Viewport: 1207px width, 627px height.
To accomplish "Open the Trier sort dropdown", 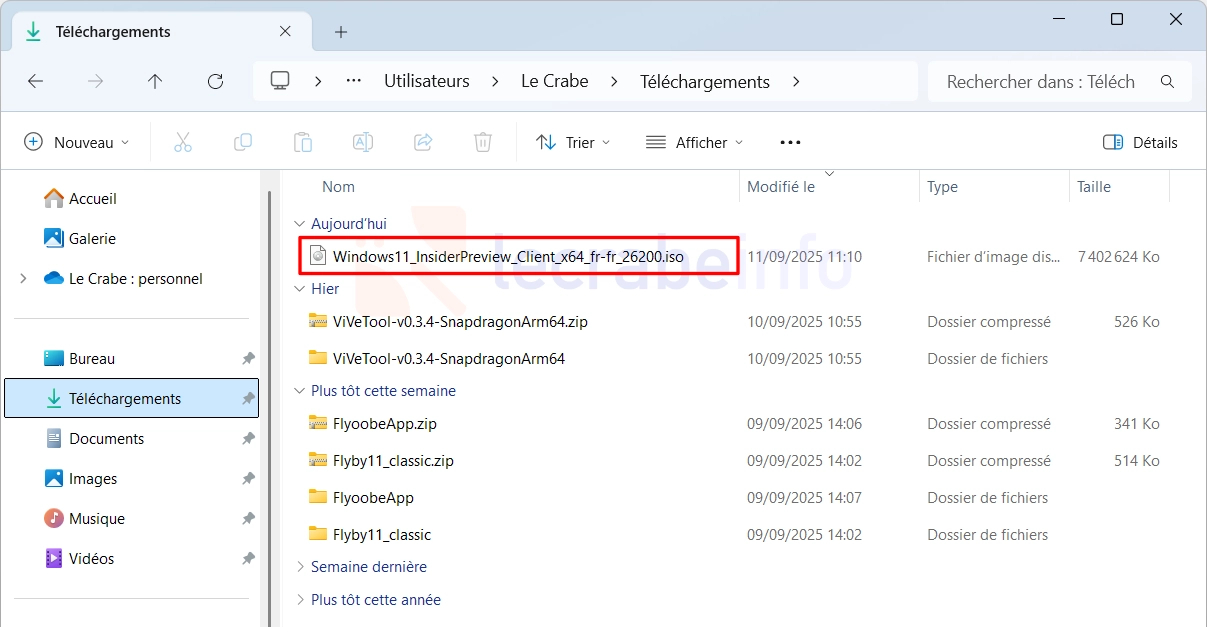I will [x=573, y=142].
